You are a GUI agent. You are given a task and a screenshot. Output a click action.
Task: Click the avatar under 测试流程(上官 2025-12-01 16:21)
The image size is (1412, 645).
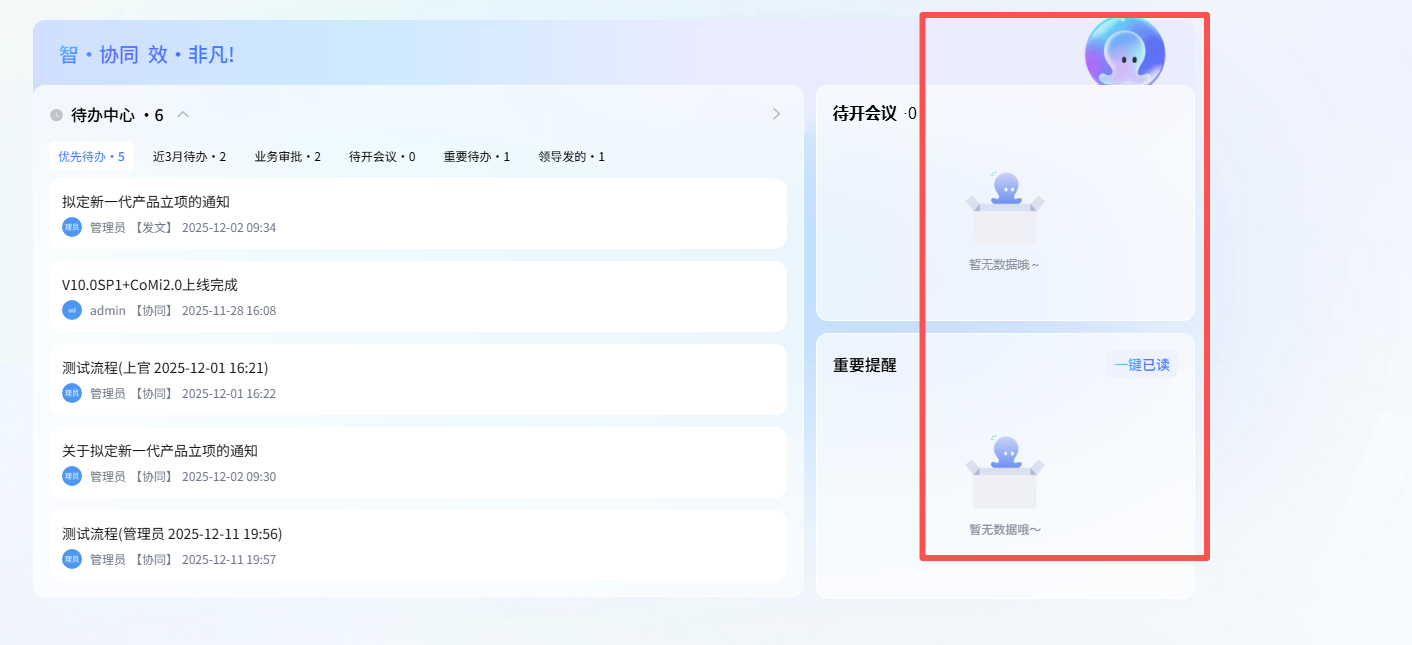tap(72, 393)
